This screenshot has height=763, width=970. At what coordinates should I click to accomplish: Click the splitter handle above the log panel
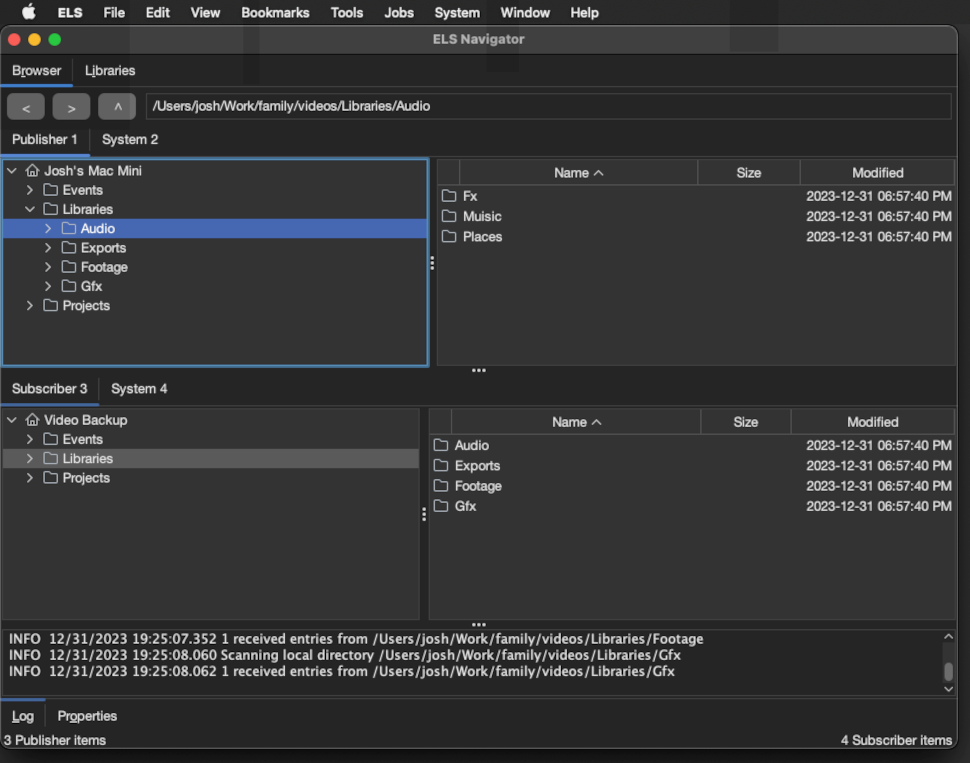click(479, 625)
